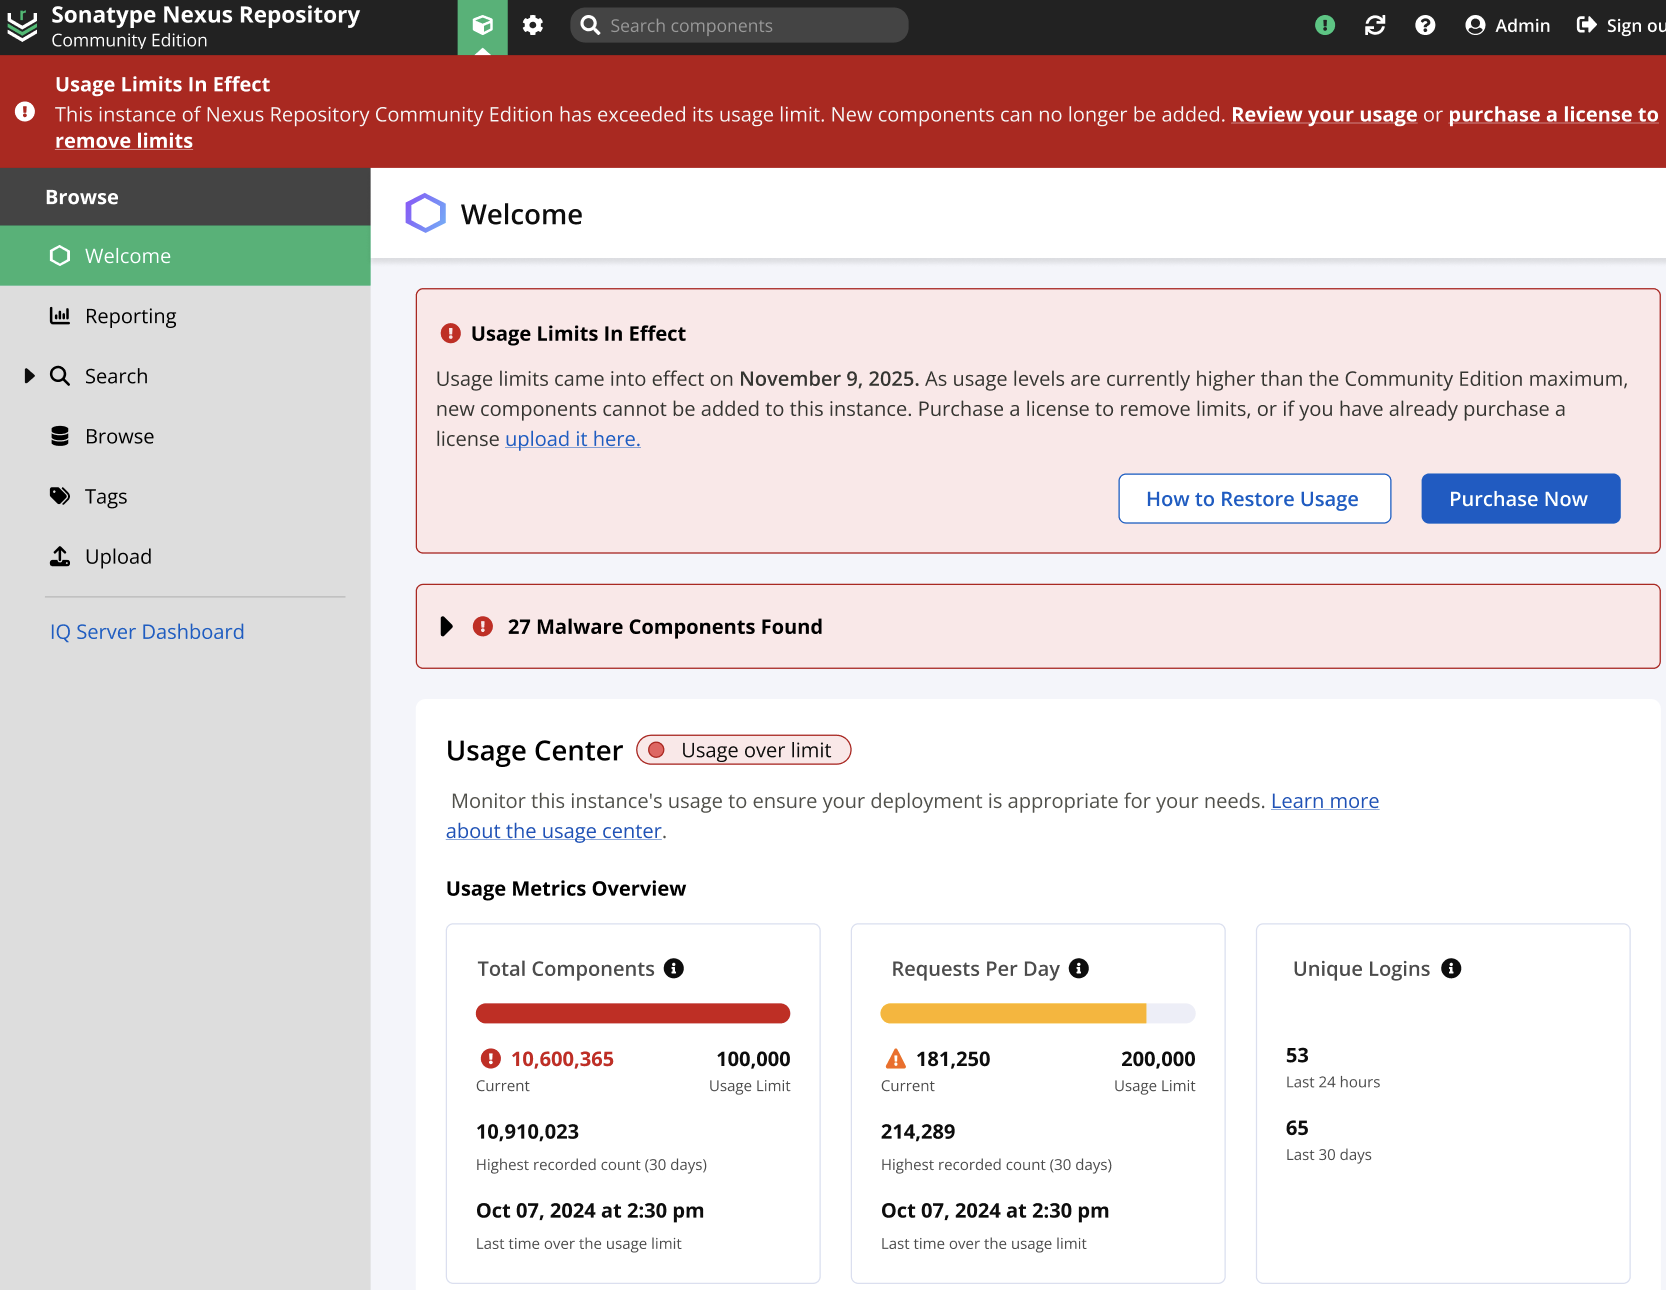Click the 53 logins last 24 hours value
1666x1290 pixels.
tap(1297, 1055)
